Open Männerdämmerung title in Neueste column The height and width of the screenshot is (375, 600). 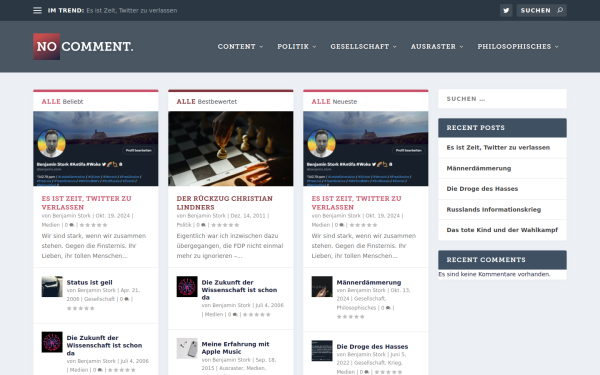pos(369,282)
